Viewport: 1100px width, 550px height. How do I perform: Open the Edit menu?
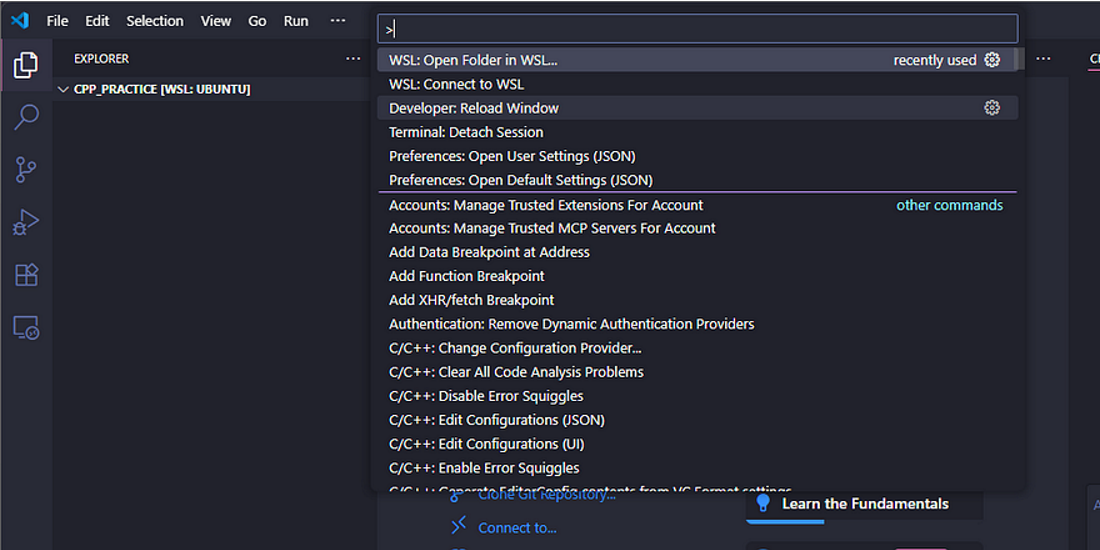click(98, 21)
